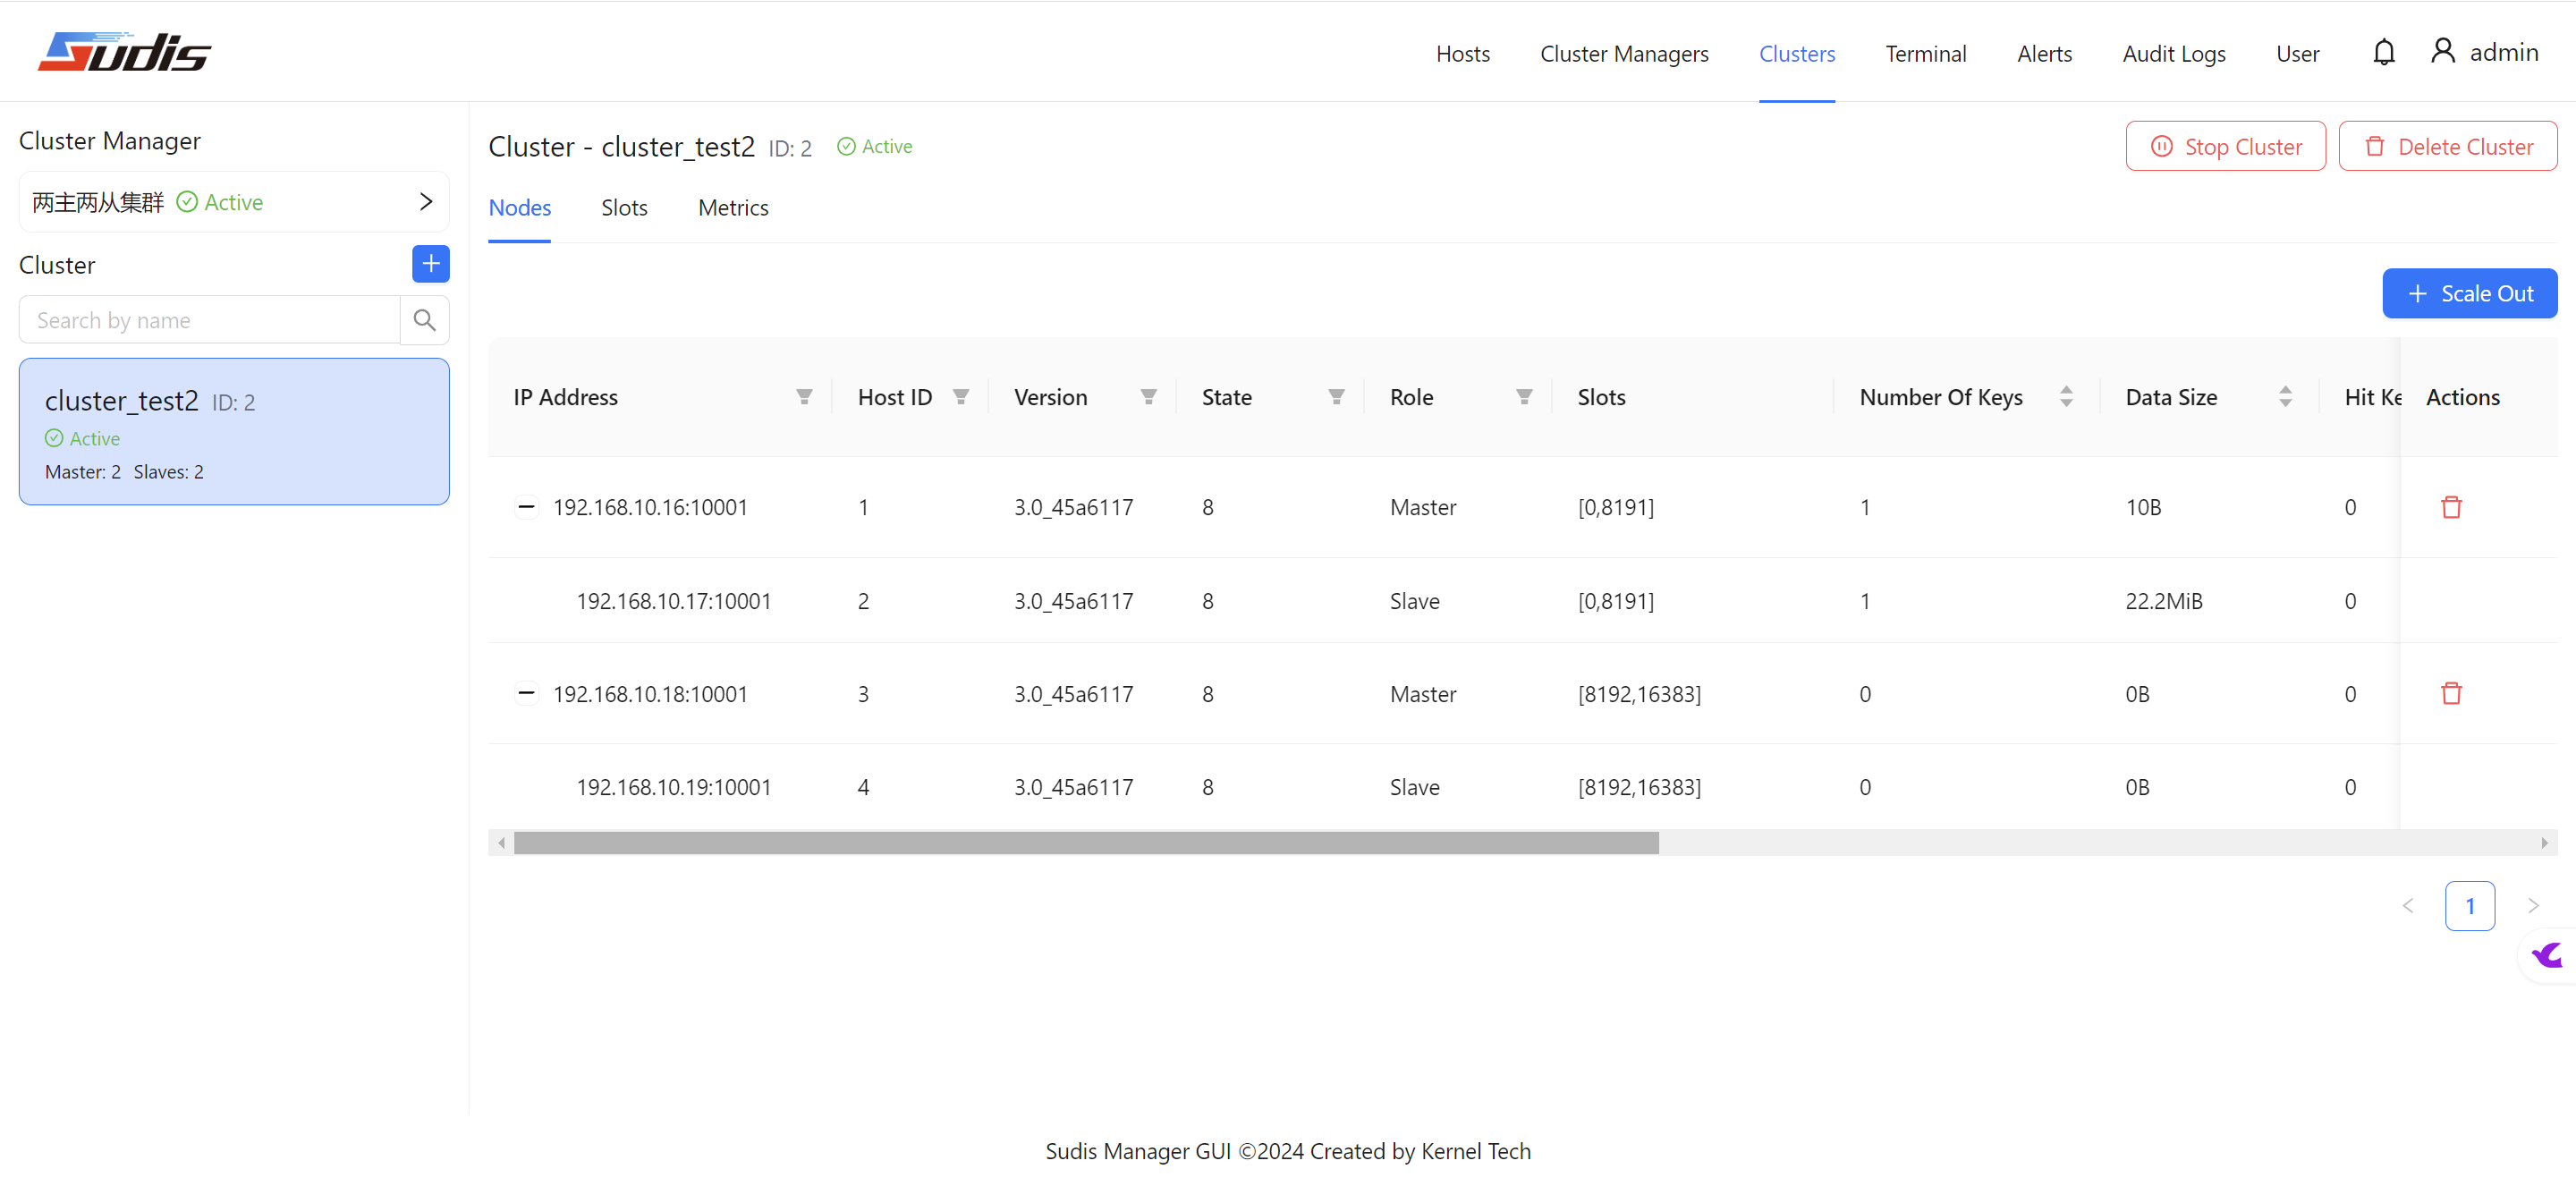Select the cluster_test2 cluster card

234,431
